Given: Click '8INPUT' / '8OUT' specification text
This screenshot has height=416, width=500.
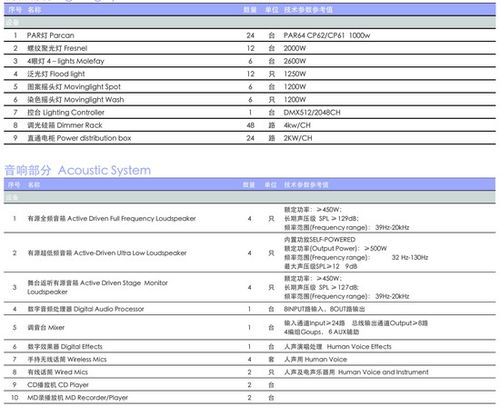Looking at the screenshot, I should coord(324,309).
